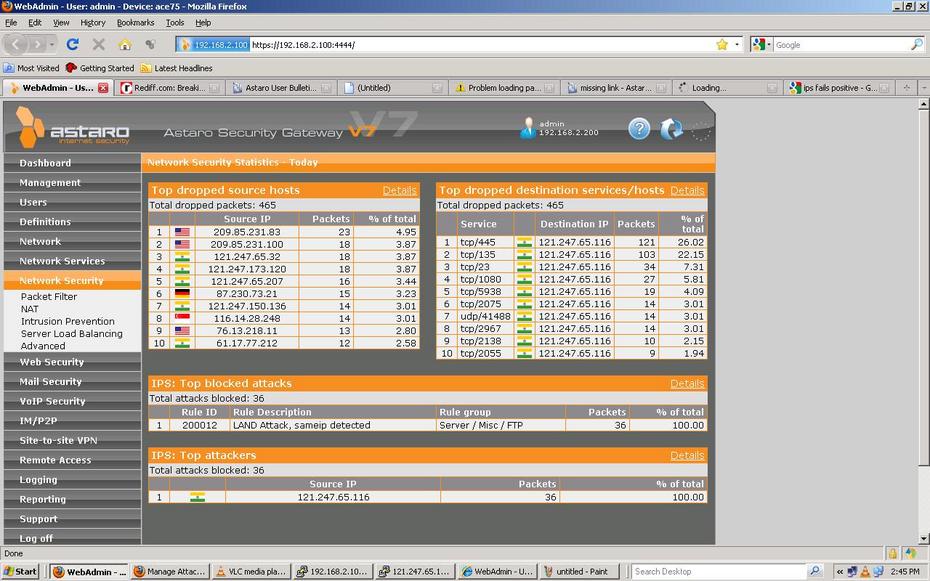
Task: Reload the page with the refresh icon
Action: pyautogui.click(x=73, y=44)
